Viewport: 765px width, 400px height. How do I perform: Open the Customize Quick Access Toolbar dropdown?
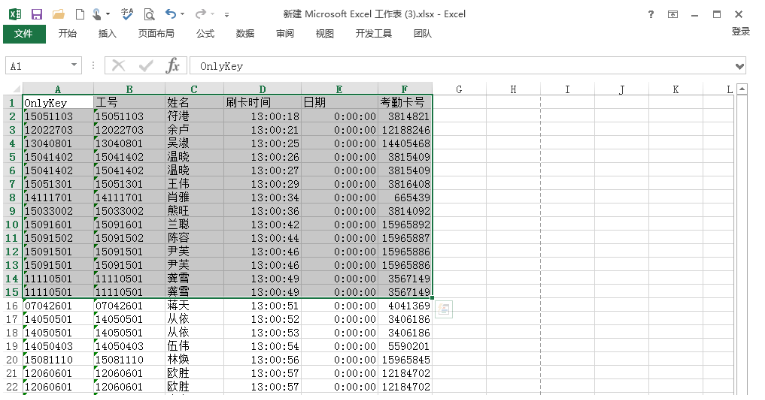pos(227,14)
